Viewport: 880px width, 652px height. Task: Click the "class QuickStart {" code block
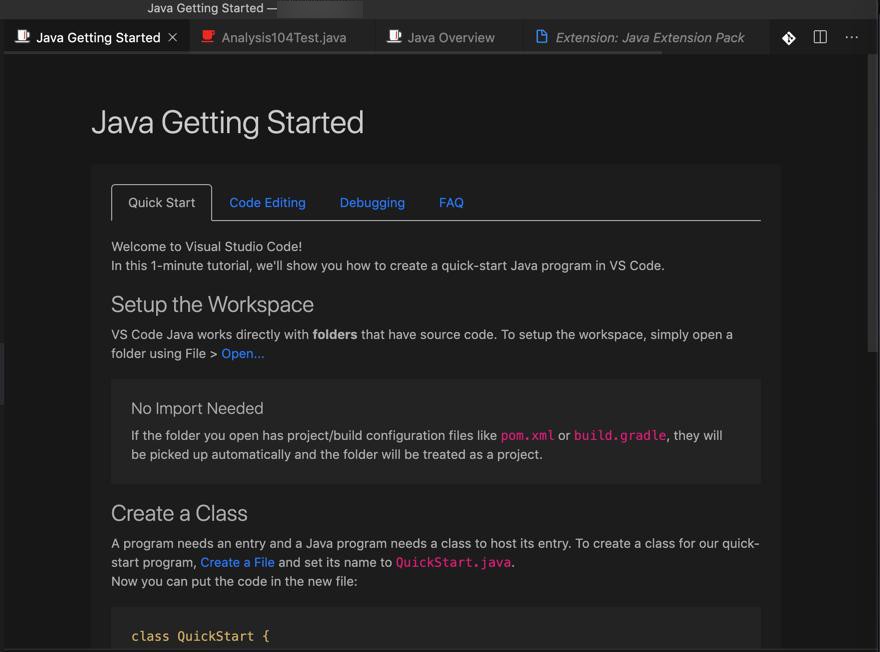tap(200, 636)
